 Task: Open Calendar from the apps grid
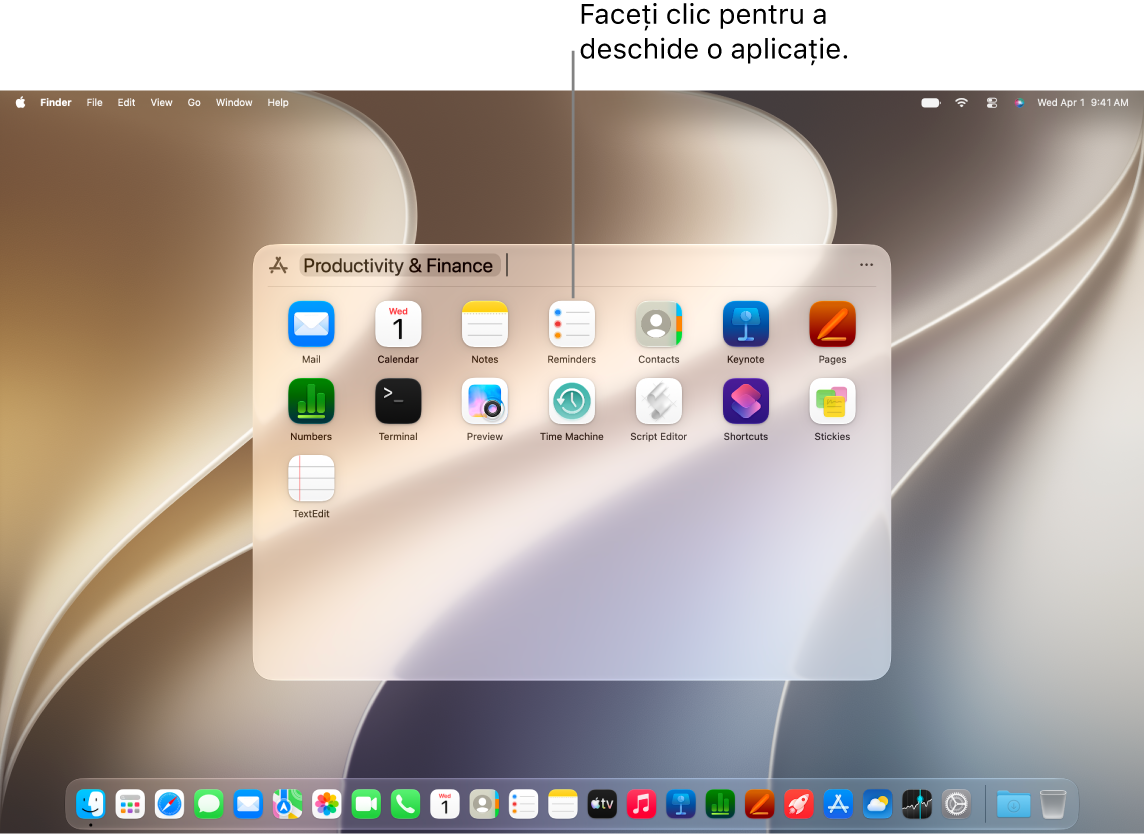coord(398,324)
